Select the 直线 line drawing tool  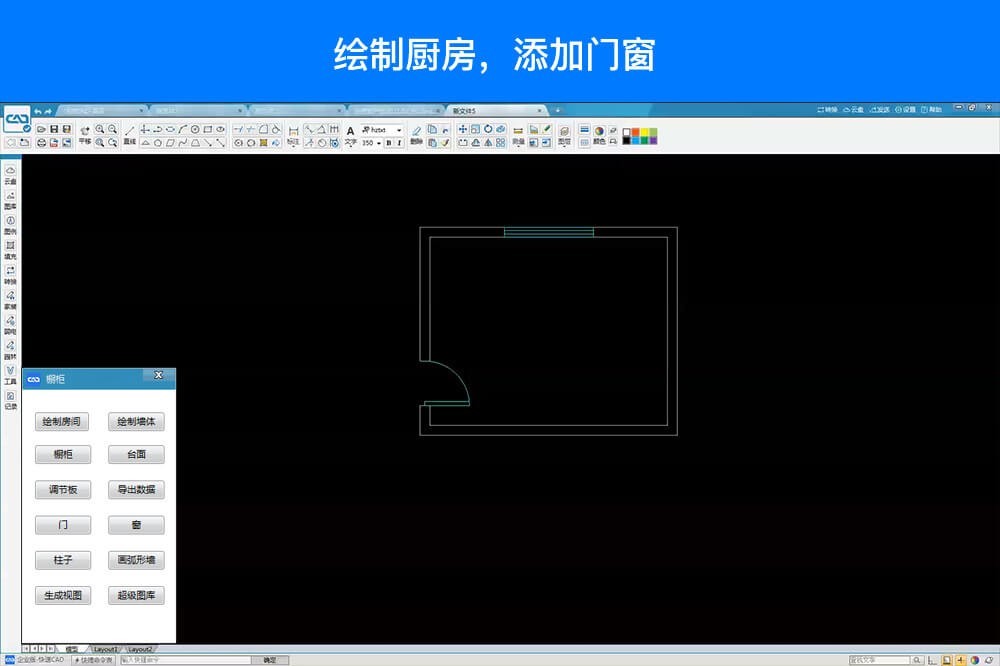pyautogui.click(x=129, y=135)
